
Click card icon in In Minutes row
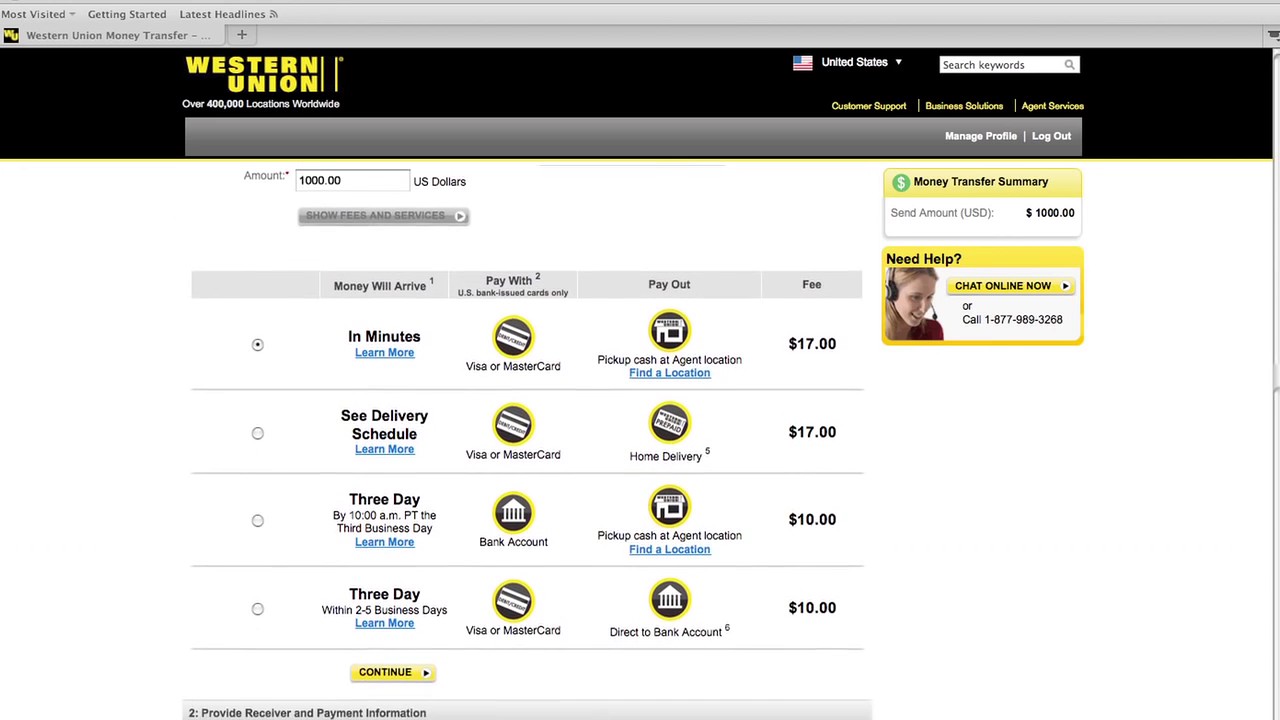click(513, 337)
